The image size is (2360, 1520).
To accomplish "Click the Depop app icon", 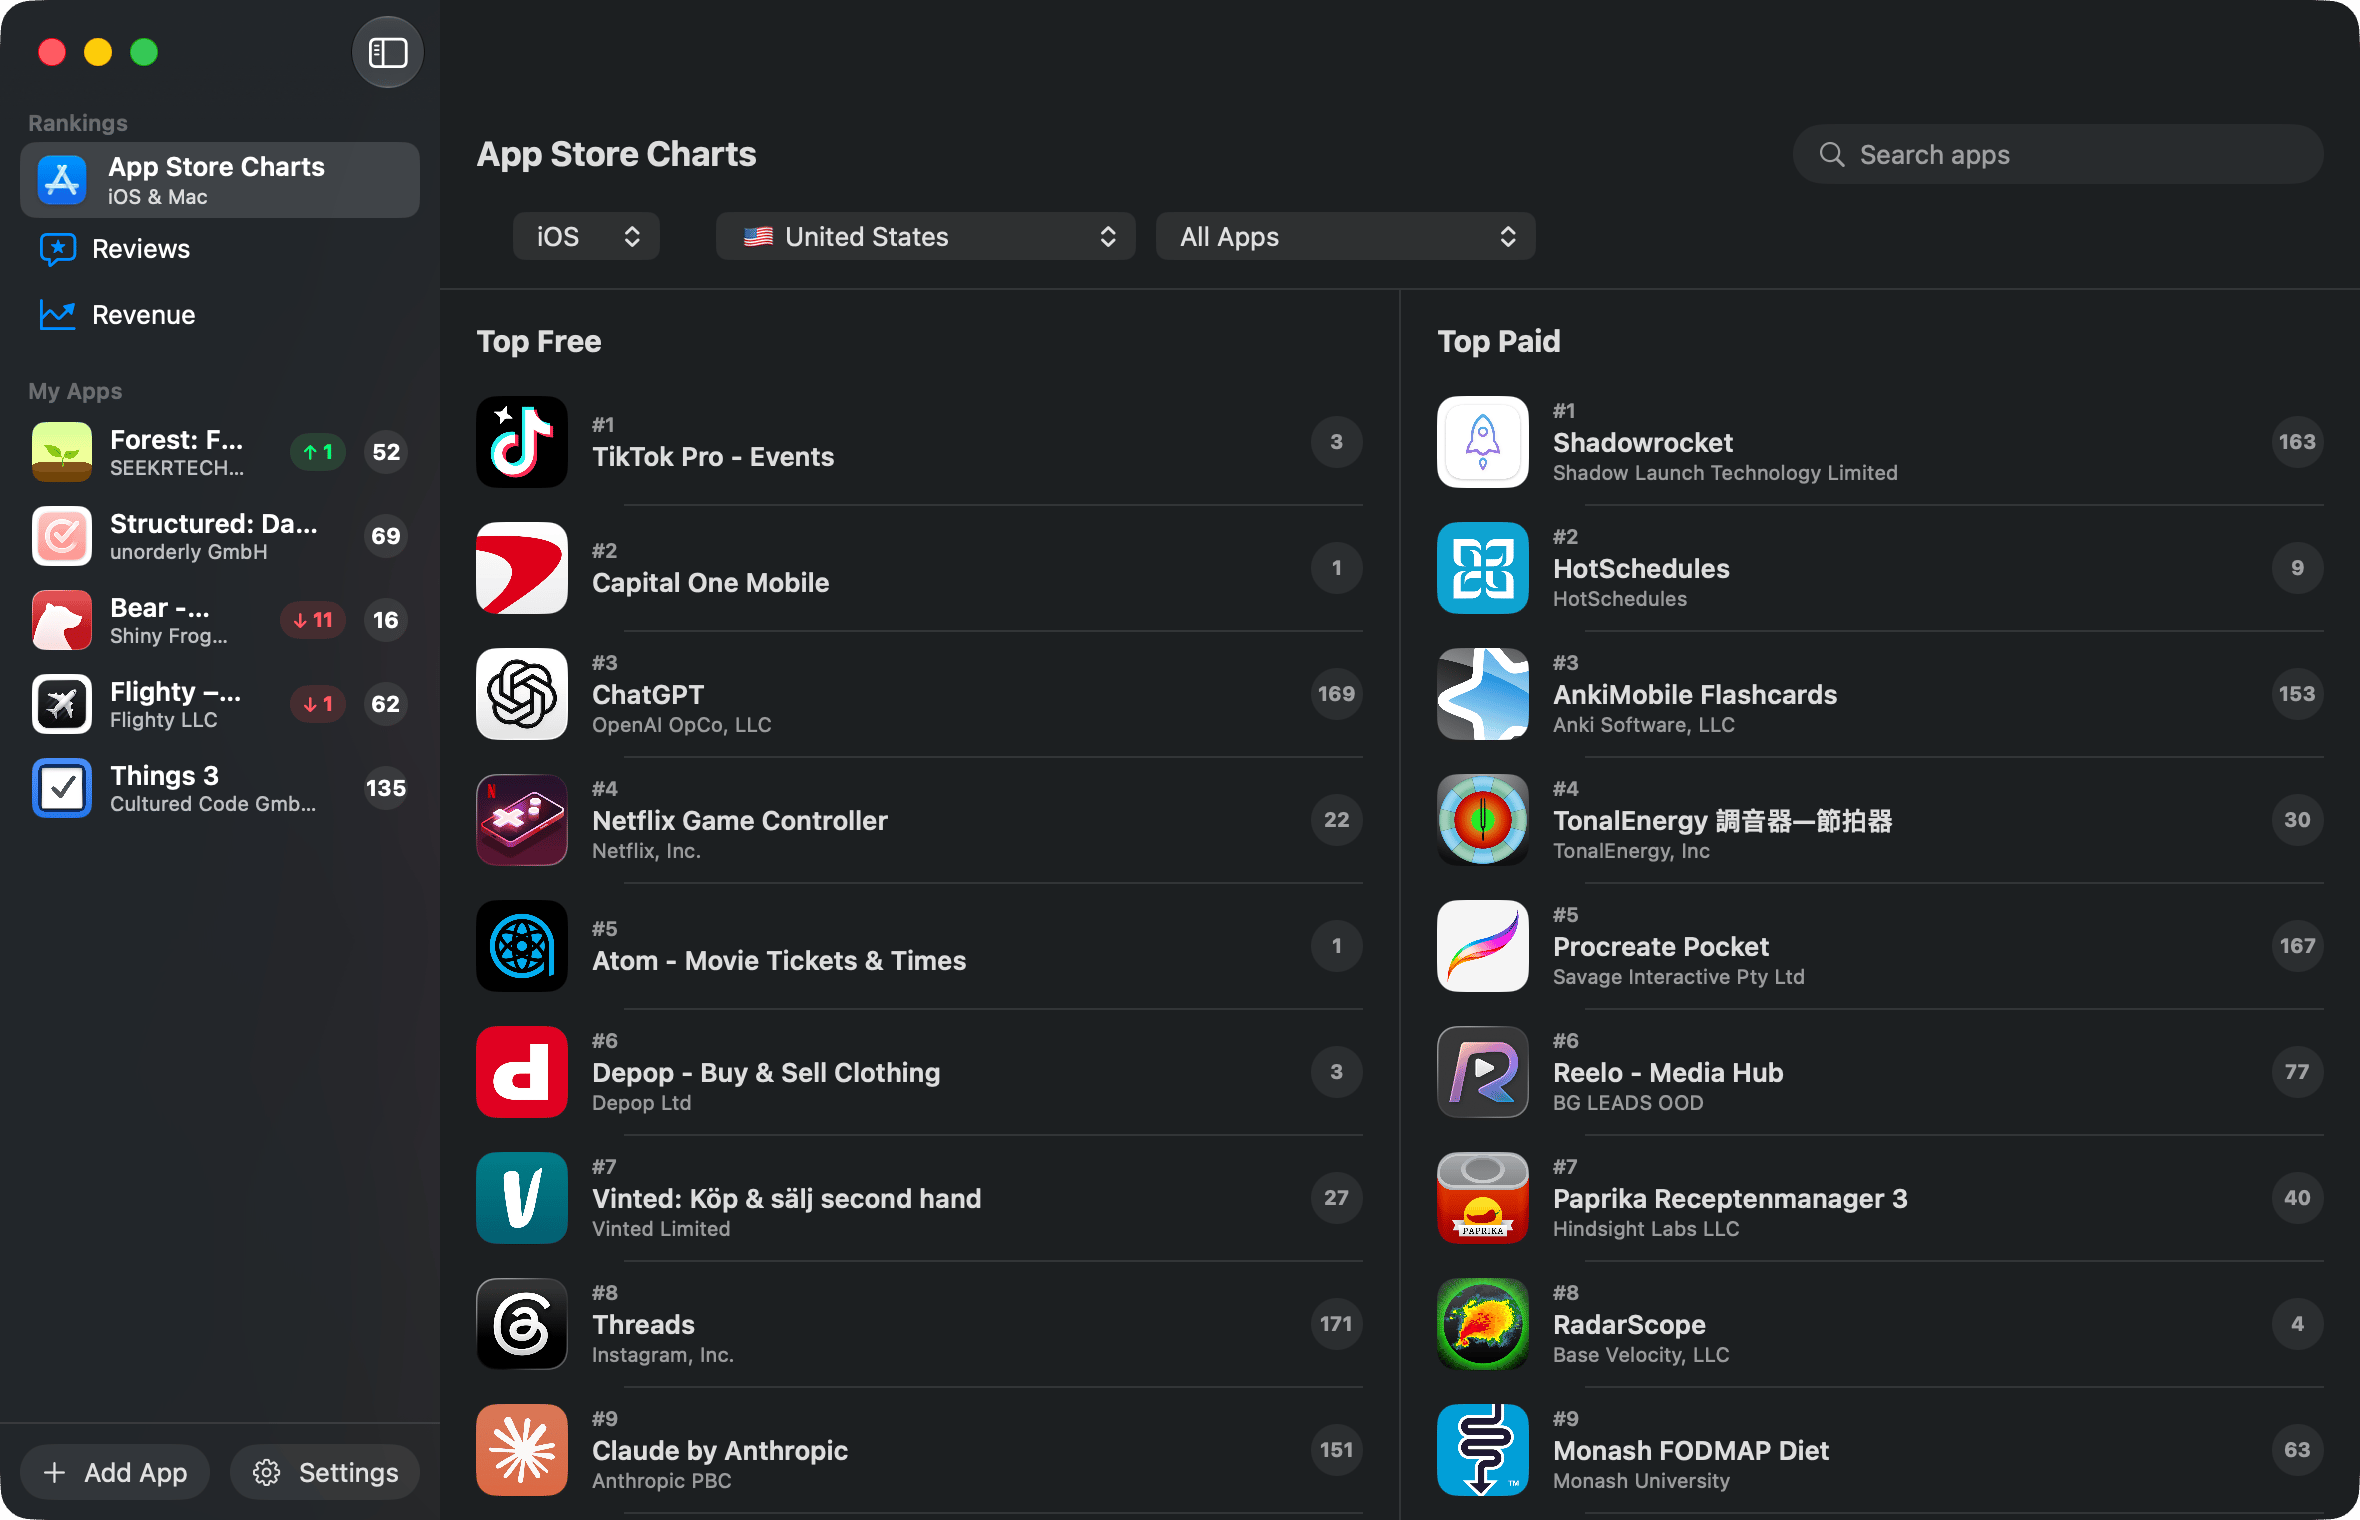I will pos(522,1072).
